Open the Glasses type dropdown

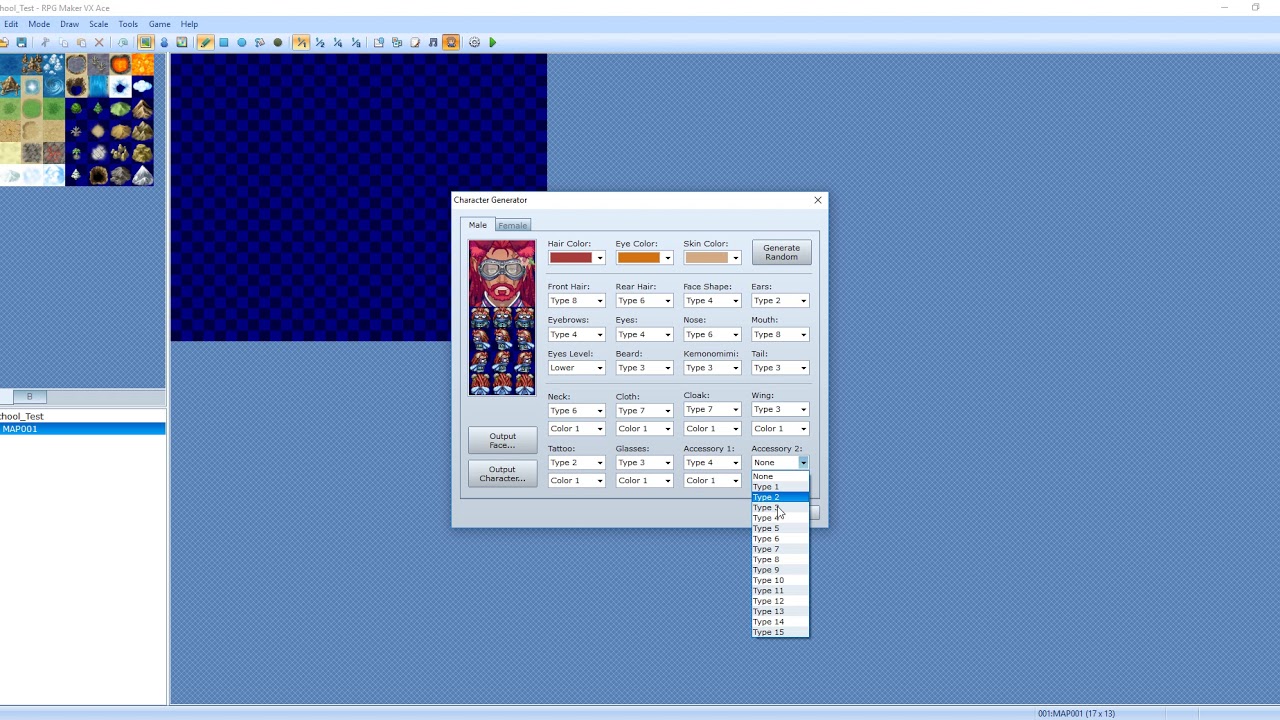(644, 462)
